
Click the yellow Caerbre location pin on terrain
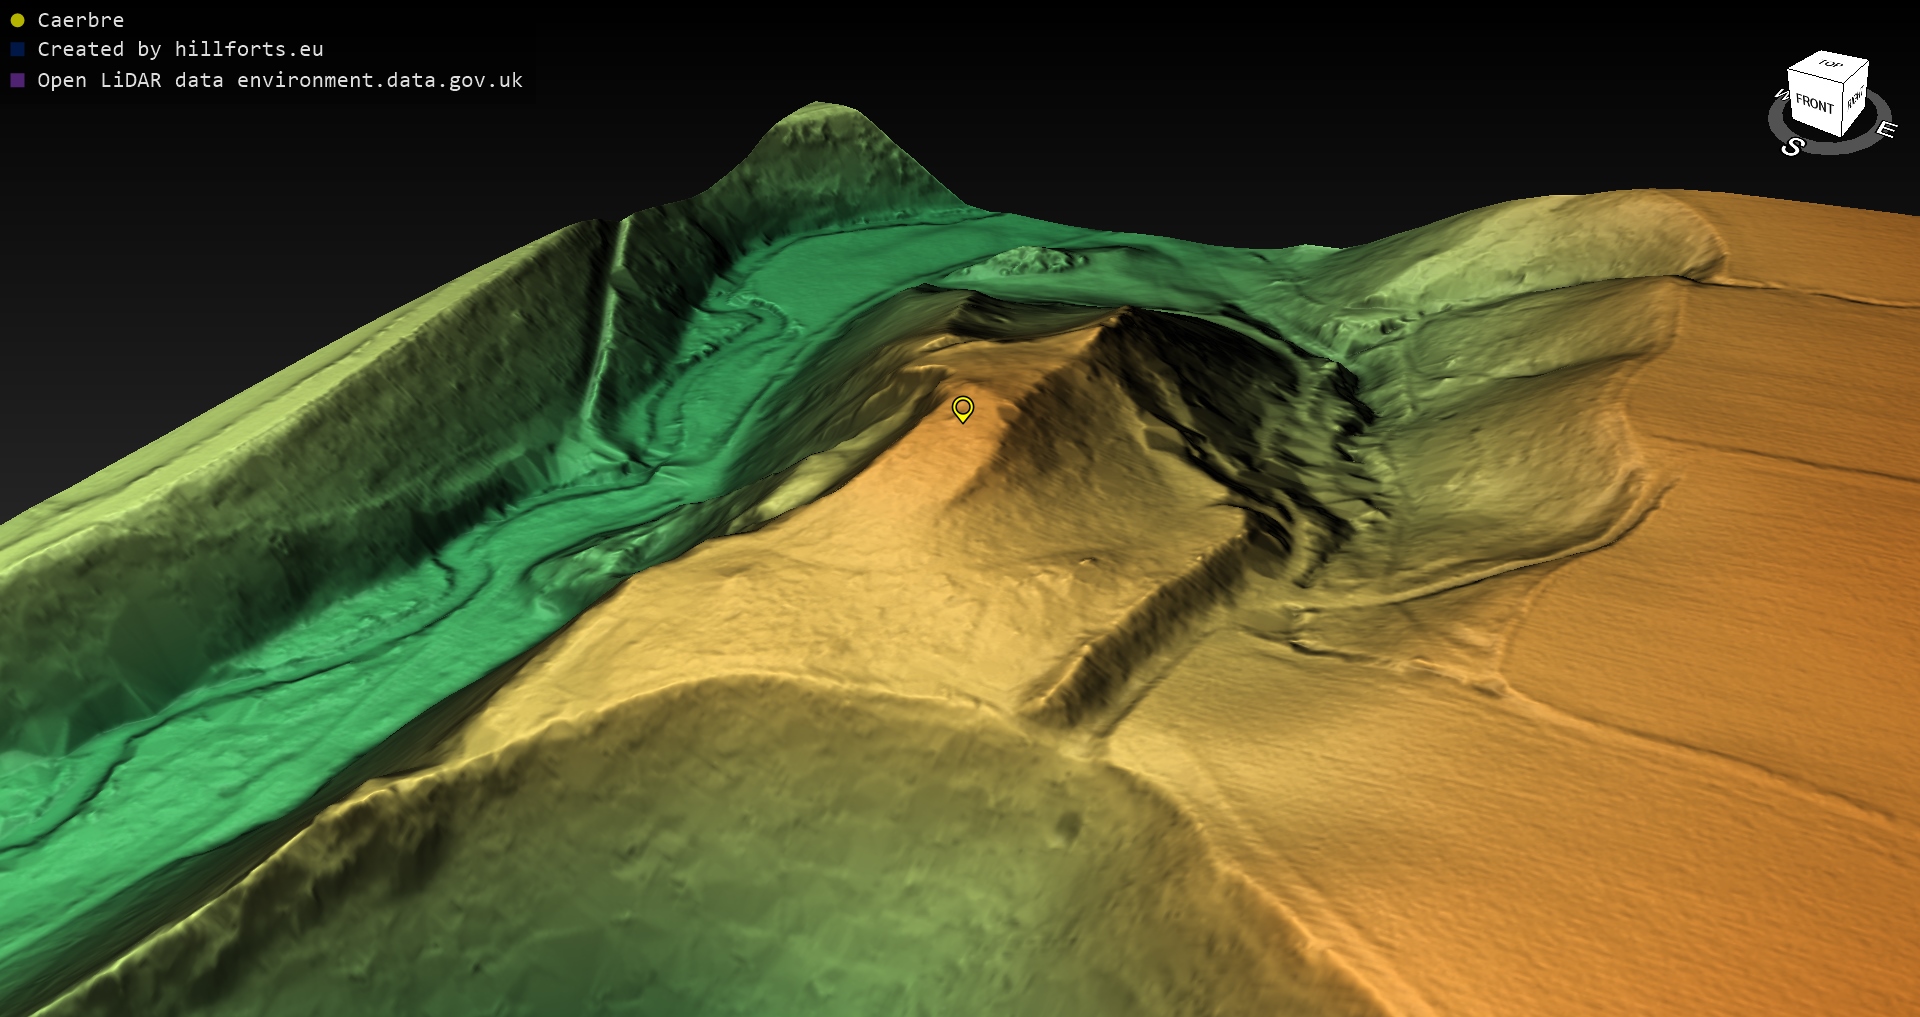point(962,408)
